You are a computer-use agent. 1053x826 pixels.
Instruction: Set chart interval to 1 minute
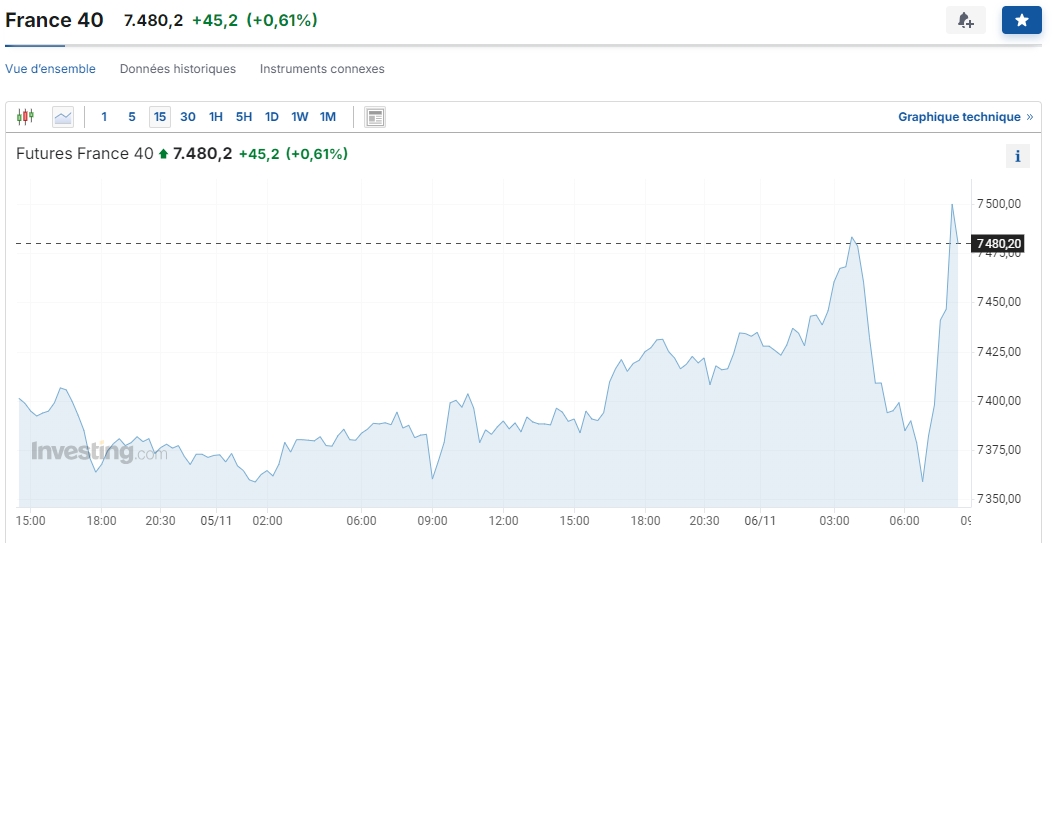pos(104,117)
